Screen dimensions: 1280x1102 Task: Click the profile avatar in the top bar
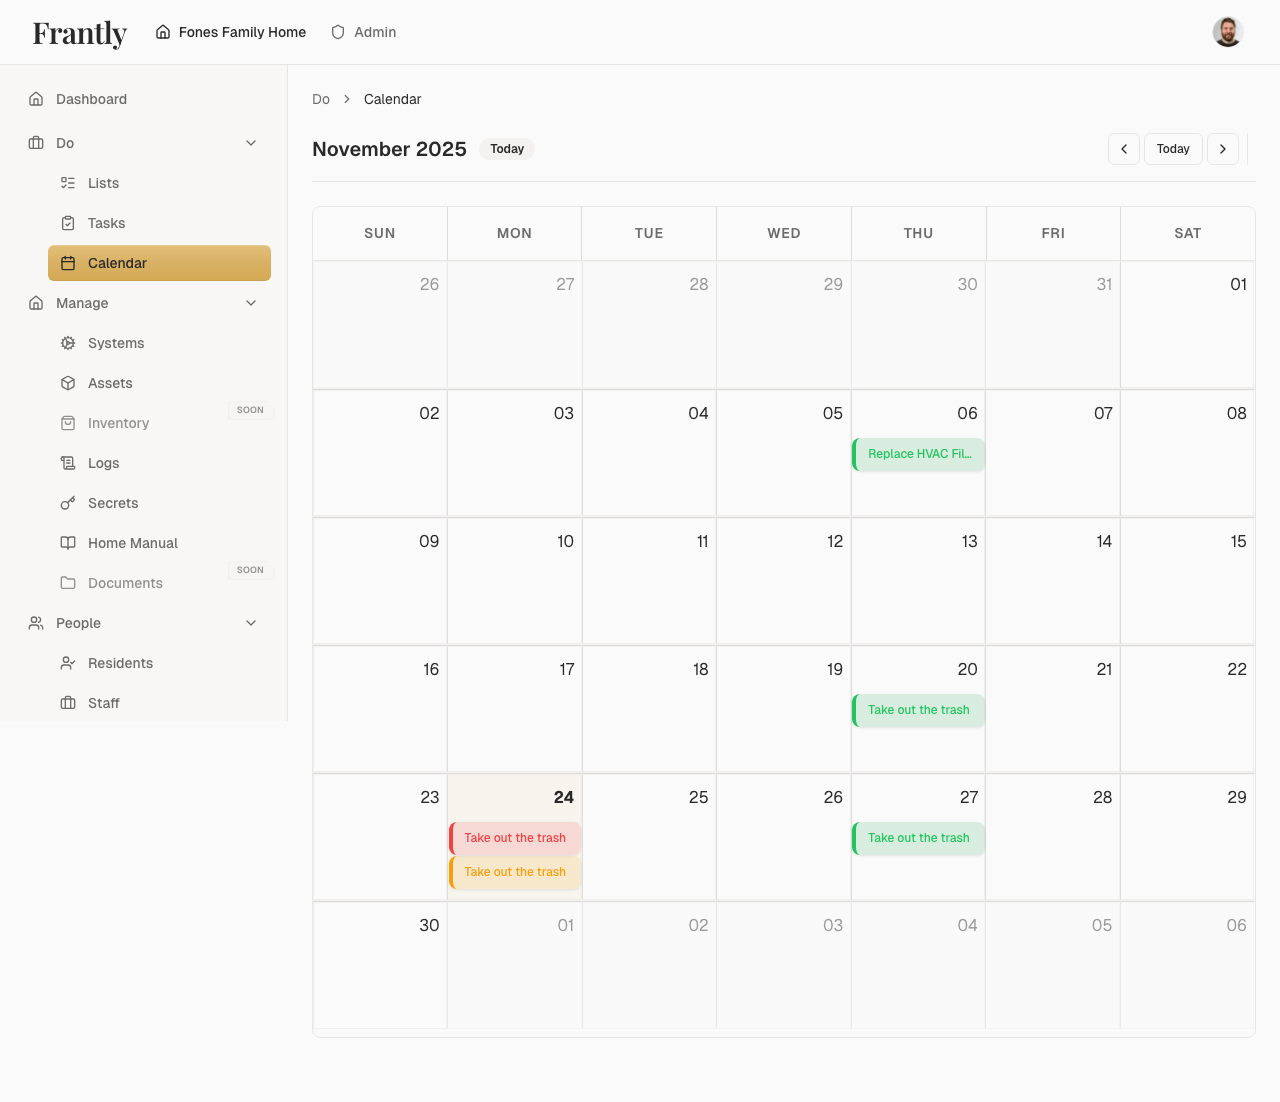pyautogui.click(x=1227, y=31)
